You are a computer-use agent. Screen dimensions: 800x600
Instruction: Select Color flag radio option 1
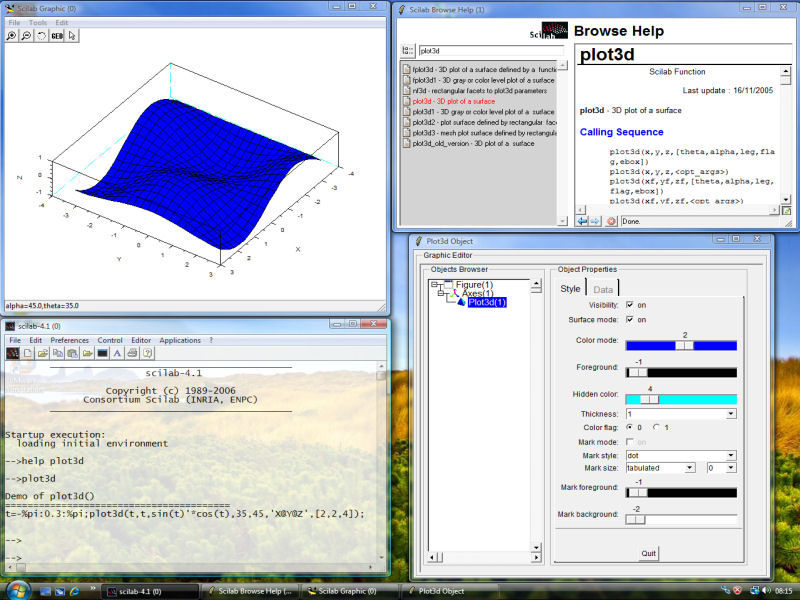(x=656, y=428)
